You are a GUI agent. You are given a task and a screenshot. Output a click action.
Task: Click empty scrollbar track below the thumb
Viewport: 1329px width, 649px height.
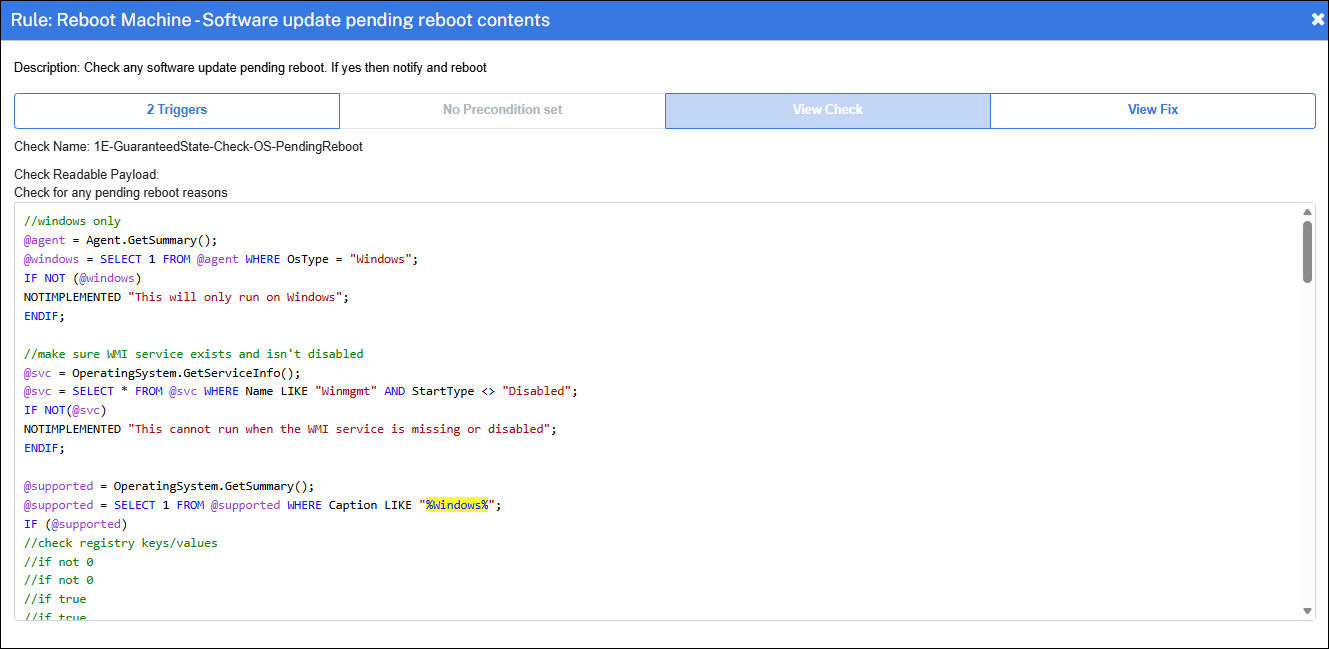(x=1307, y=450)
